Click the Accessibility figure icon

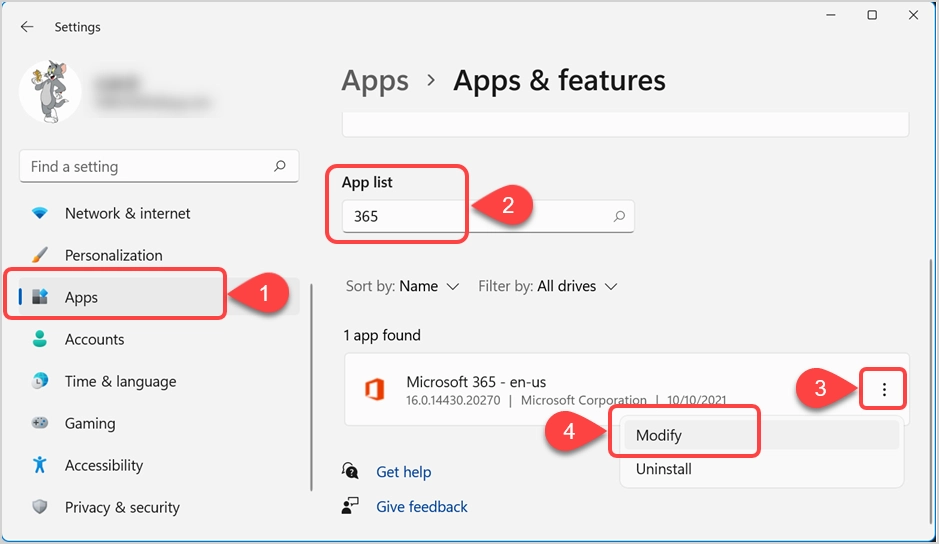click(40, 465)
